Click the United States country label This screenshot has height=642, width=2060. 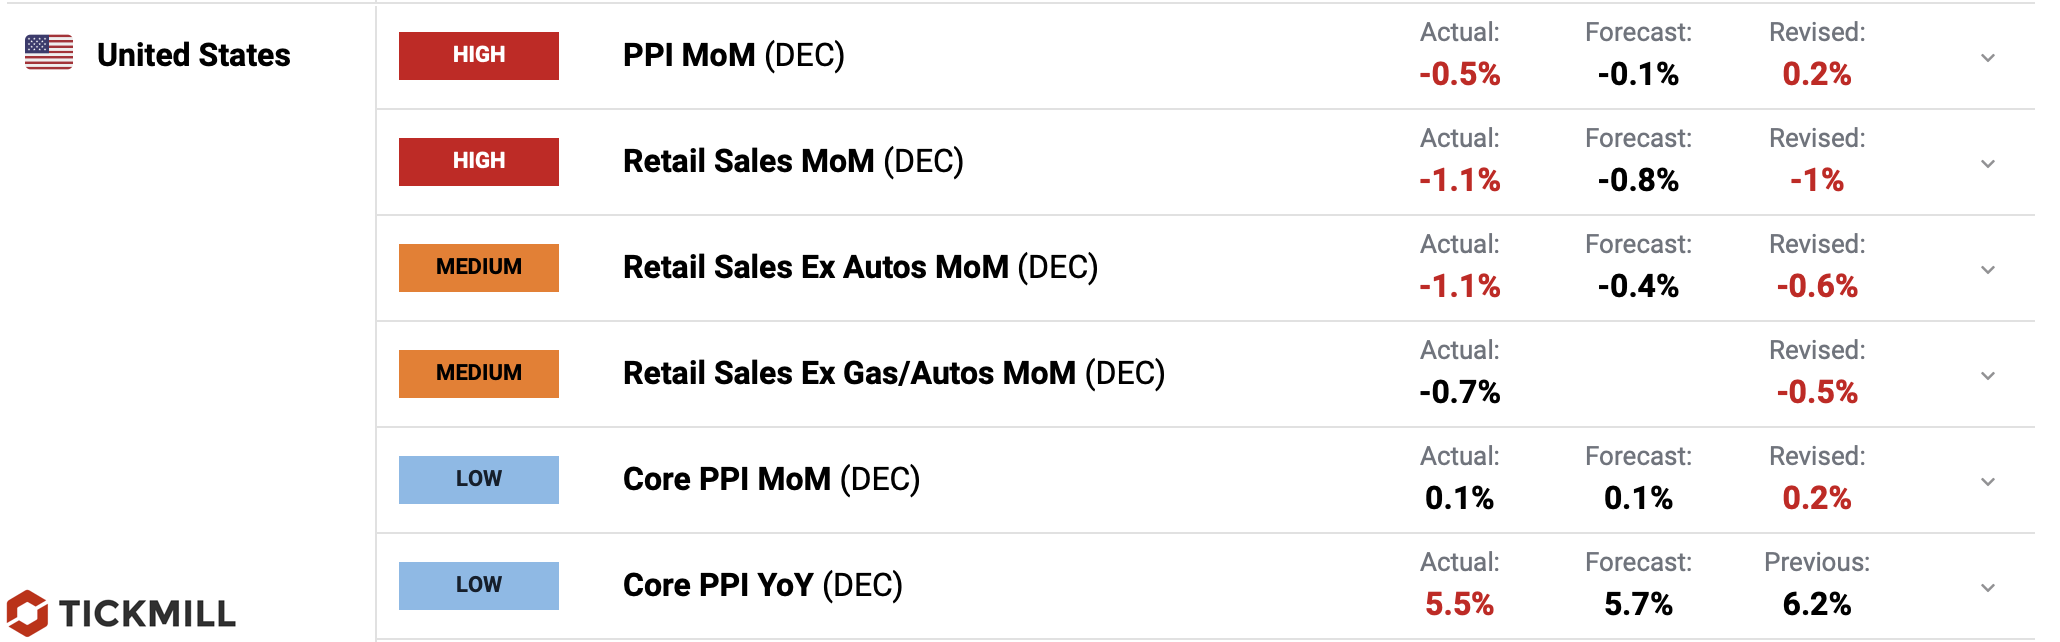194,55
